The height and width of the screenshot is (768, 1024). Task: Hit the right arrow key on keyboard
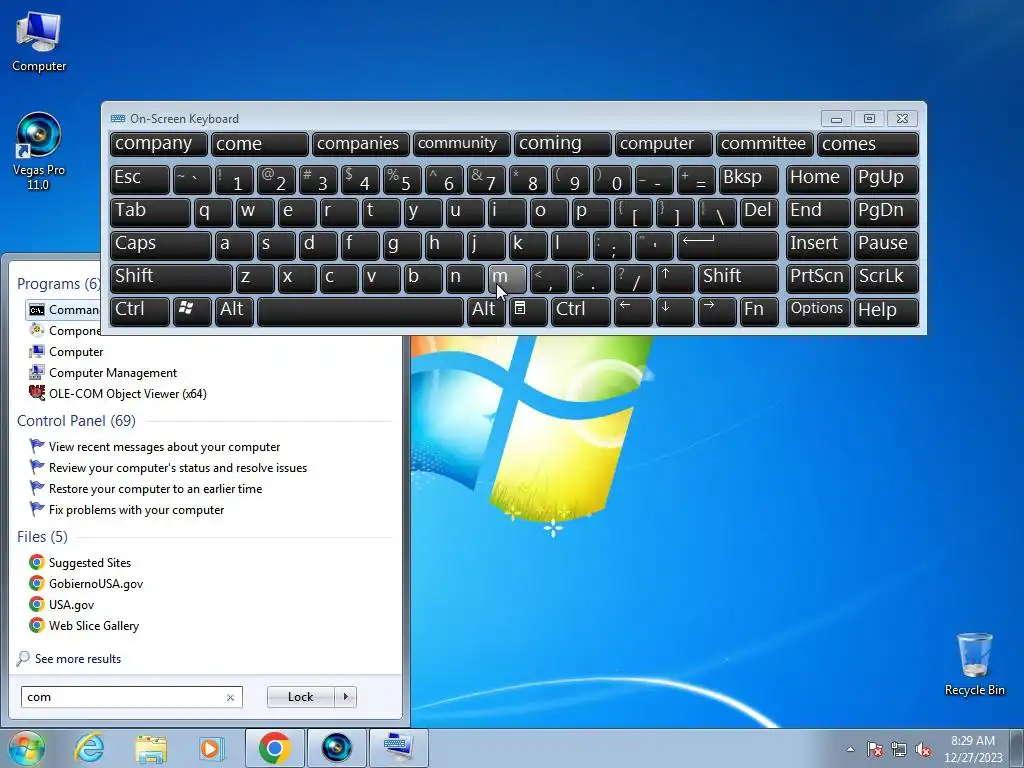[717, 312]
